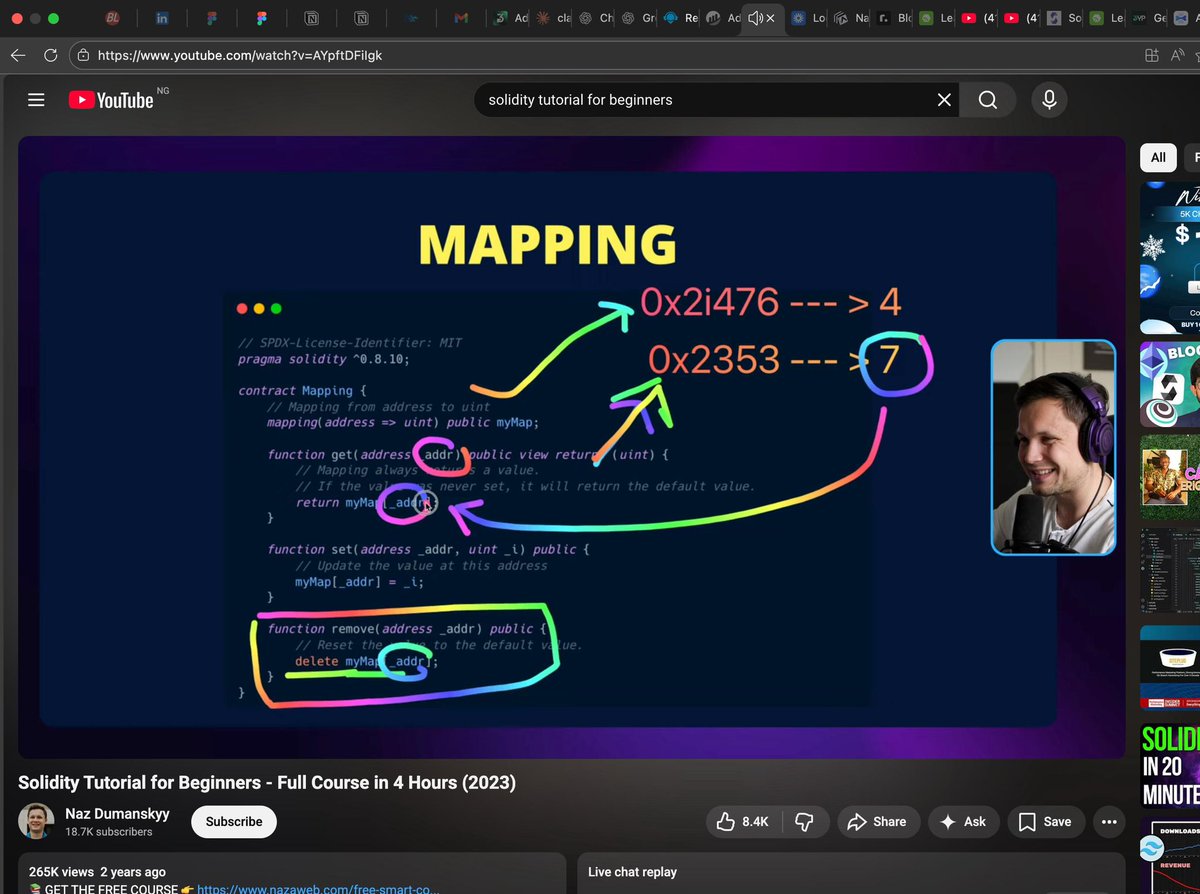Like the video (8.4K)

tap(743, 822)
